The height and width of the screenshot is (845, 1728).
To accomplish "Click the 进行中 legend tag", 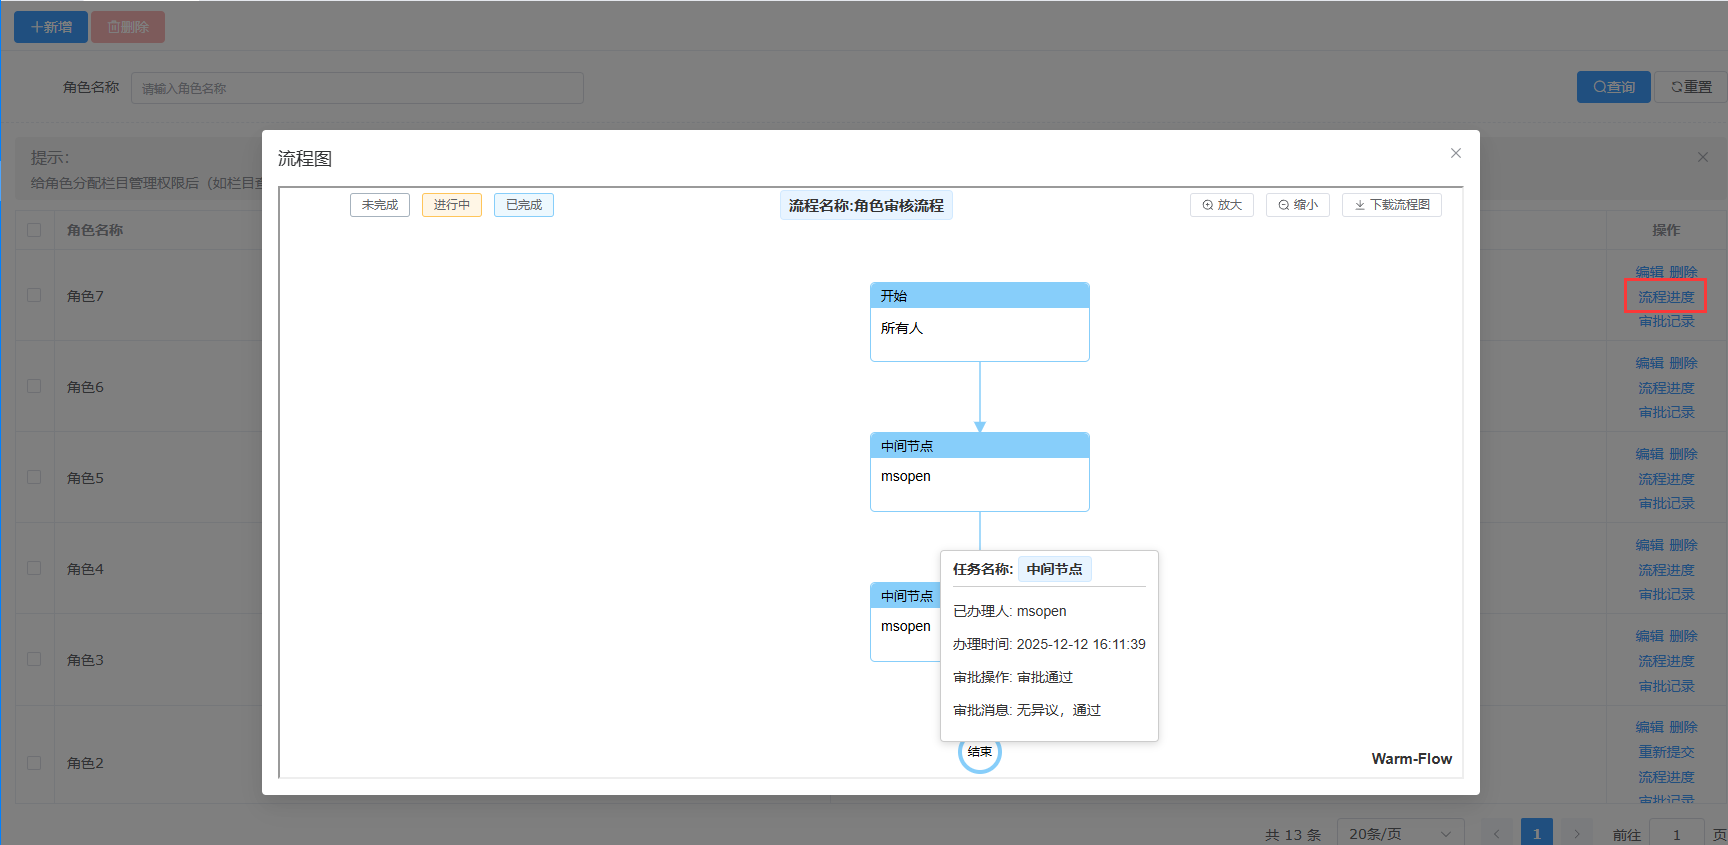I will click(451, 205).
